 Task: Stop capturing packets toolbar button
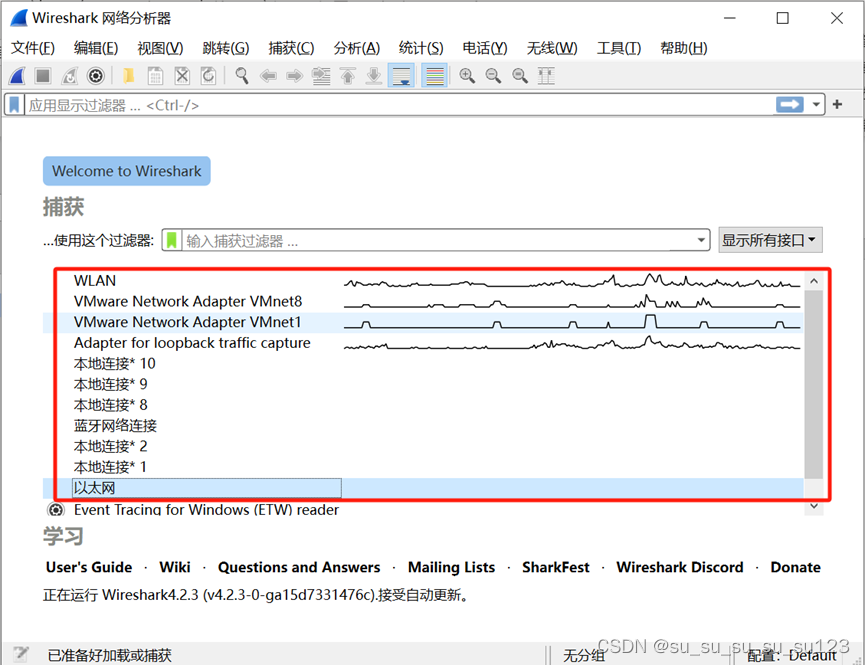tap(43, 76)
